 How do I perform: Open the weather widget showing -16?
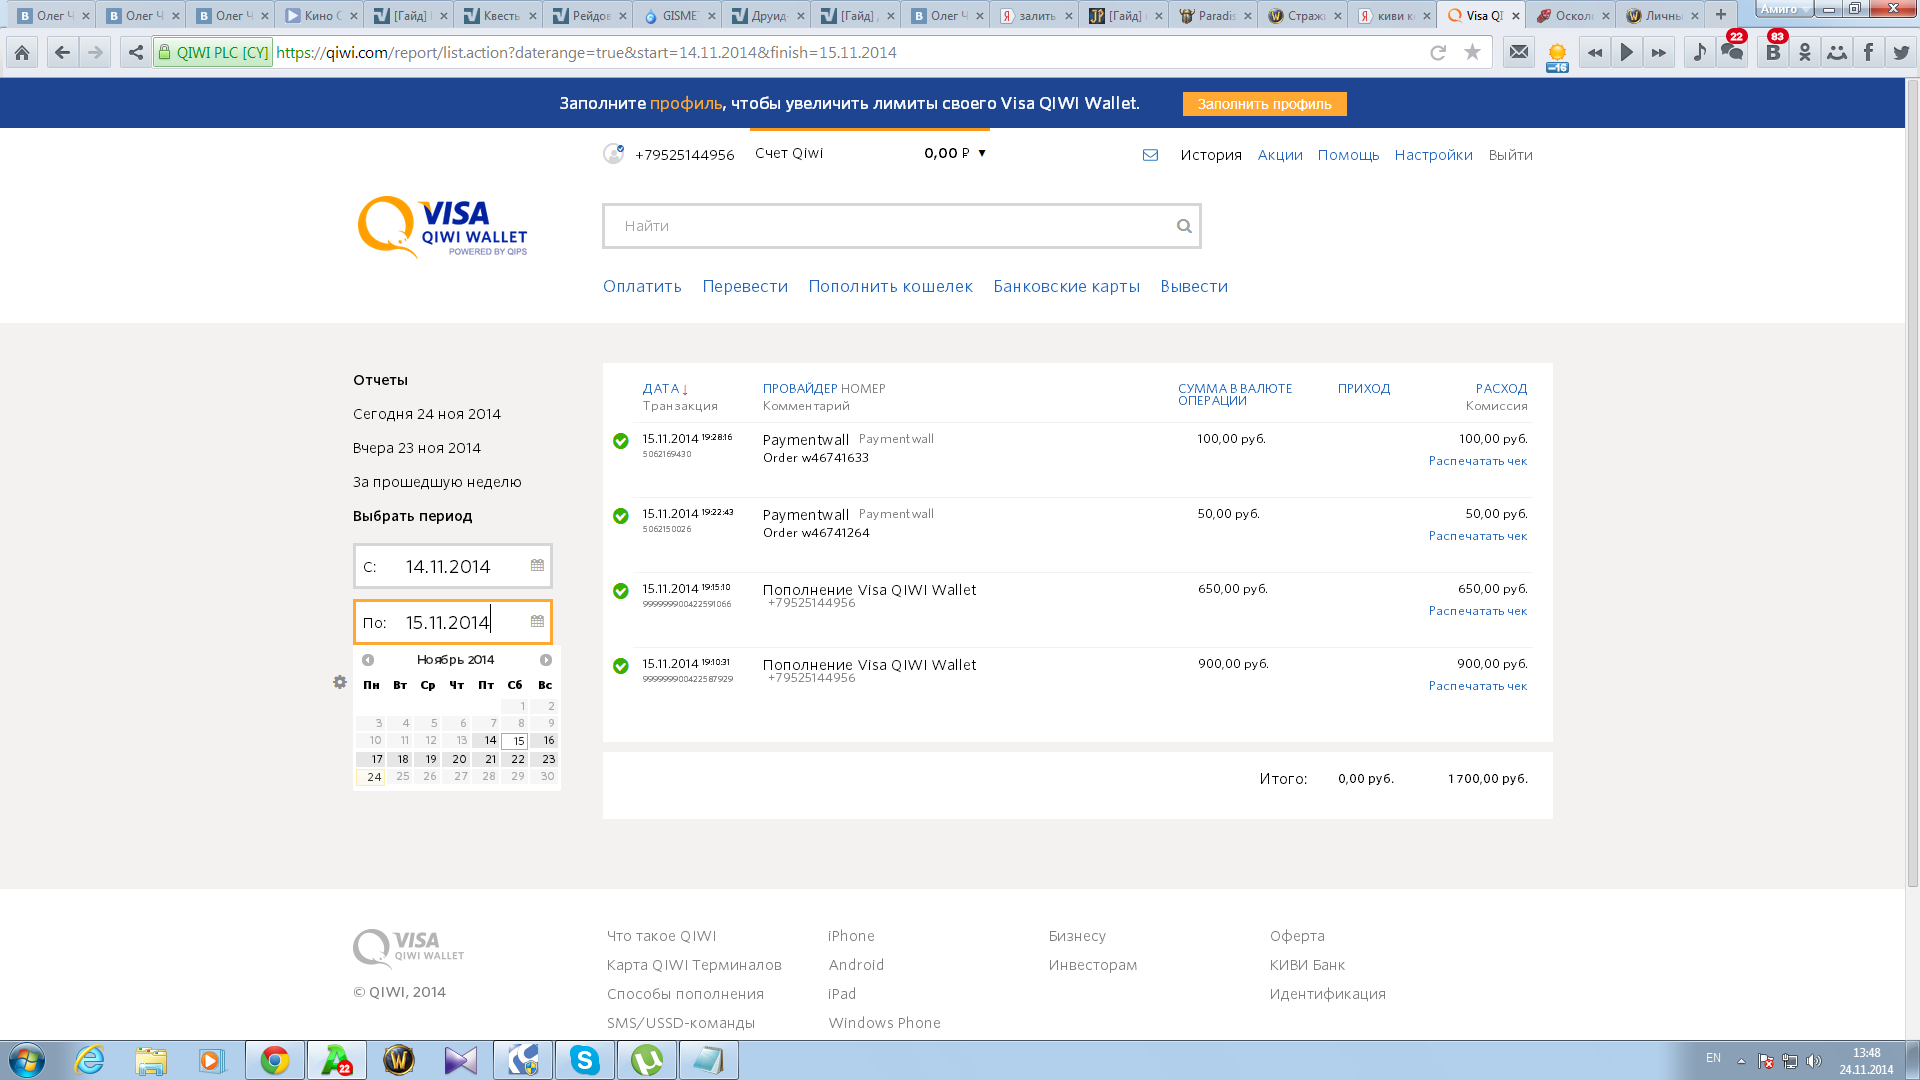(1557, 57)
